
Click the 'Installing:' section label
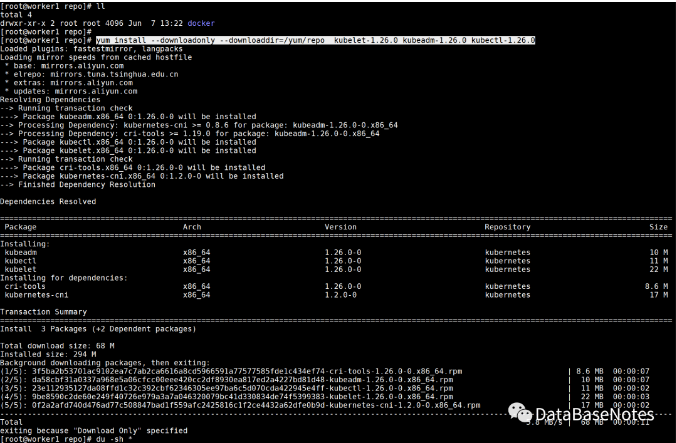(x=25, y=244)
